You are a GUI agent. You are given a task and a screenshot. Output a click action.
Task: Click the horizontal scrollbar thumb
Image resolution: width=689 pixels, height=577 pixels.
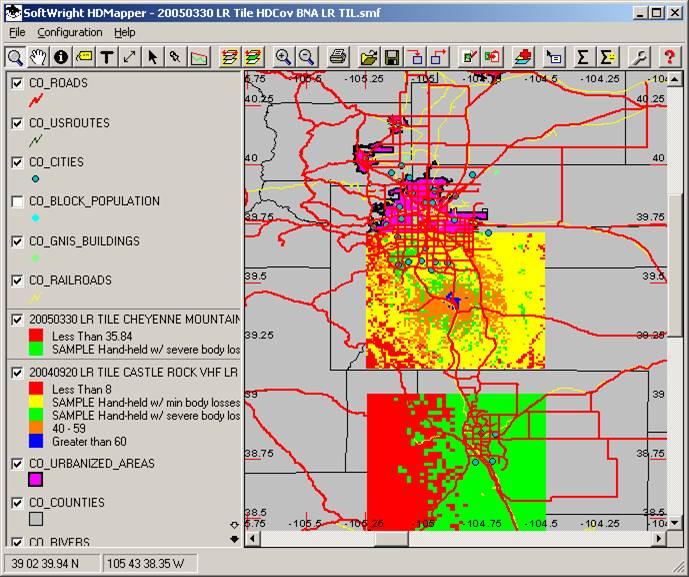[392, 538]
